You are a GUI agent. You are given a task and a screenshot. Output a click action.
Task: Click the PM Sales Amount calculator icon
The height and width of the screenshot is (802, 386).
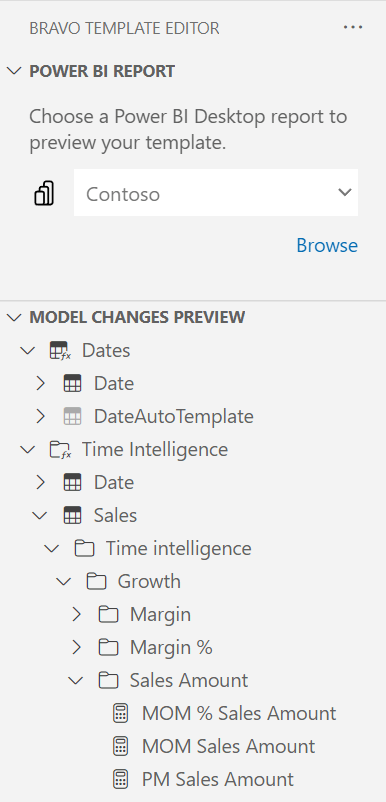(x=120, y=779)
